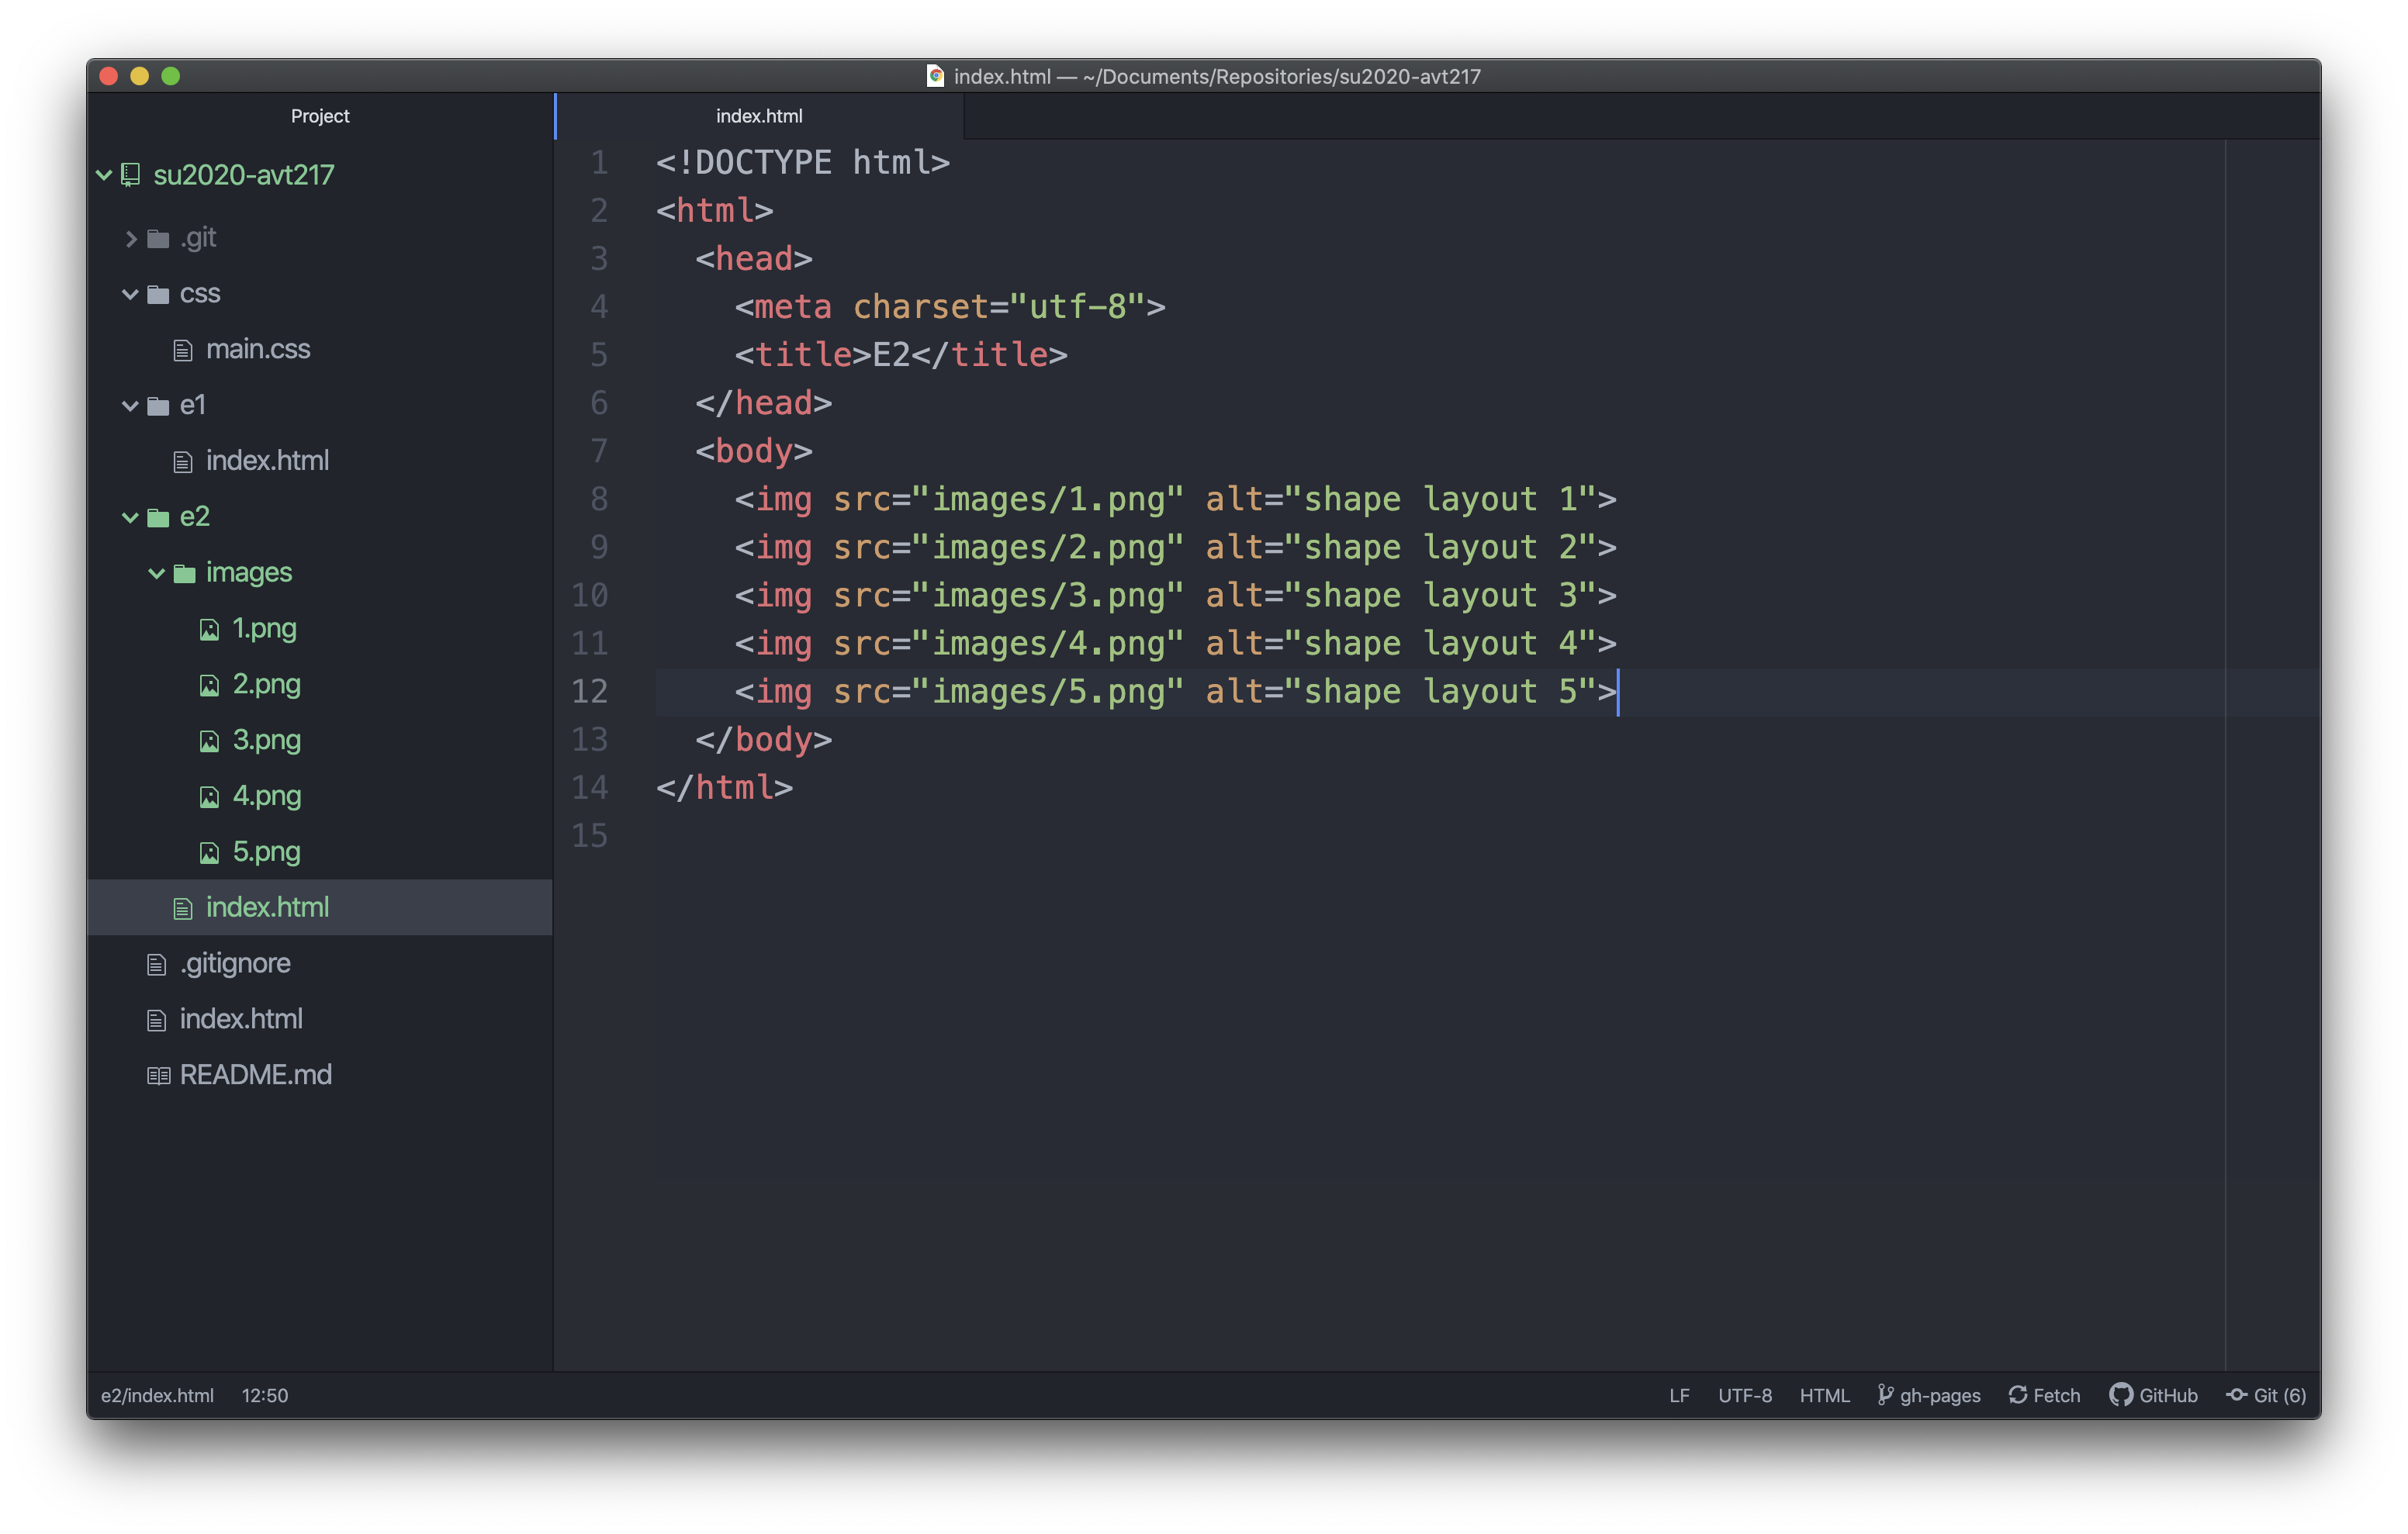Open README.md in the tree
The height and width of the screenshot is (1534, 2408).
(x=256, y=1075)
